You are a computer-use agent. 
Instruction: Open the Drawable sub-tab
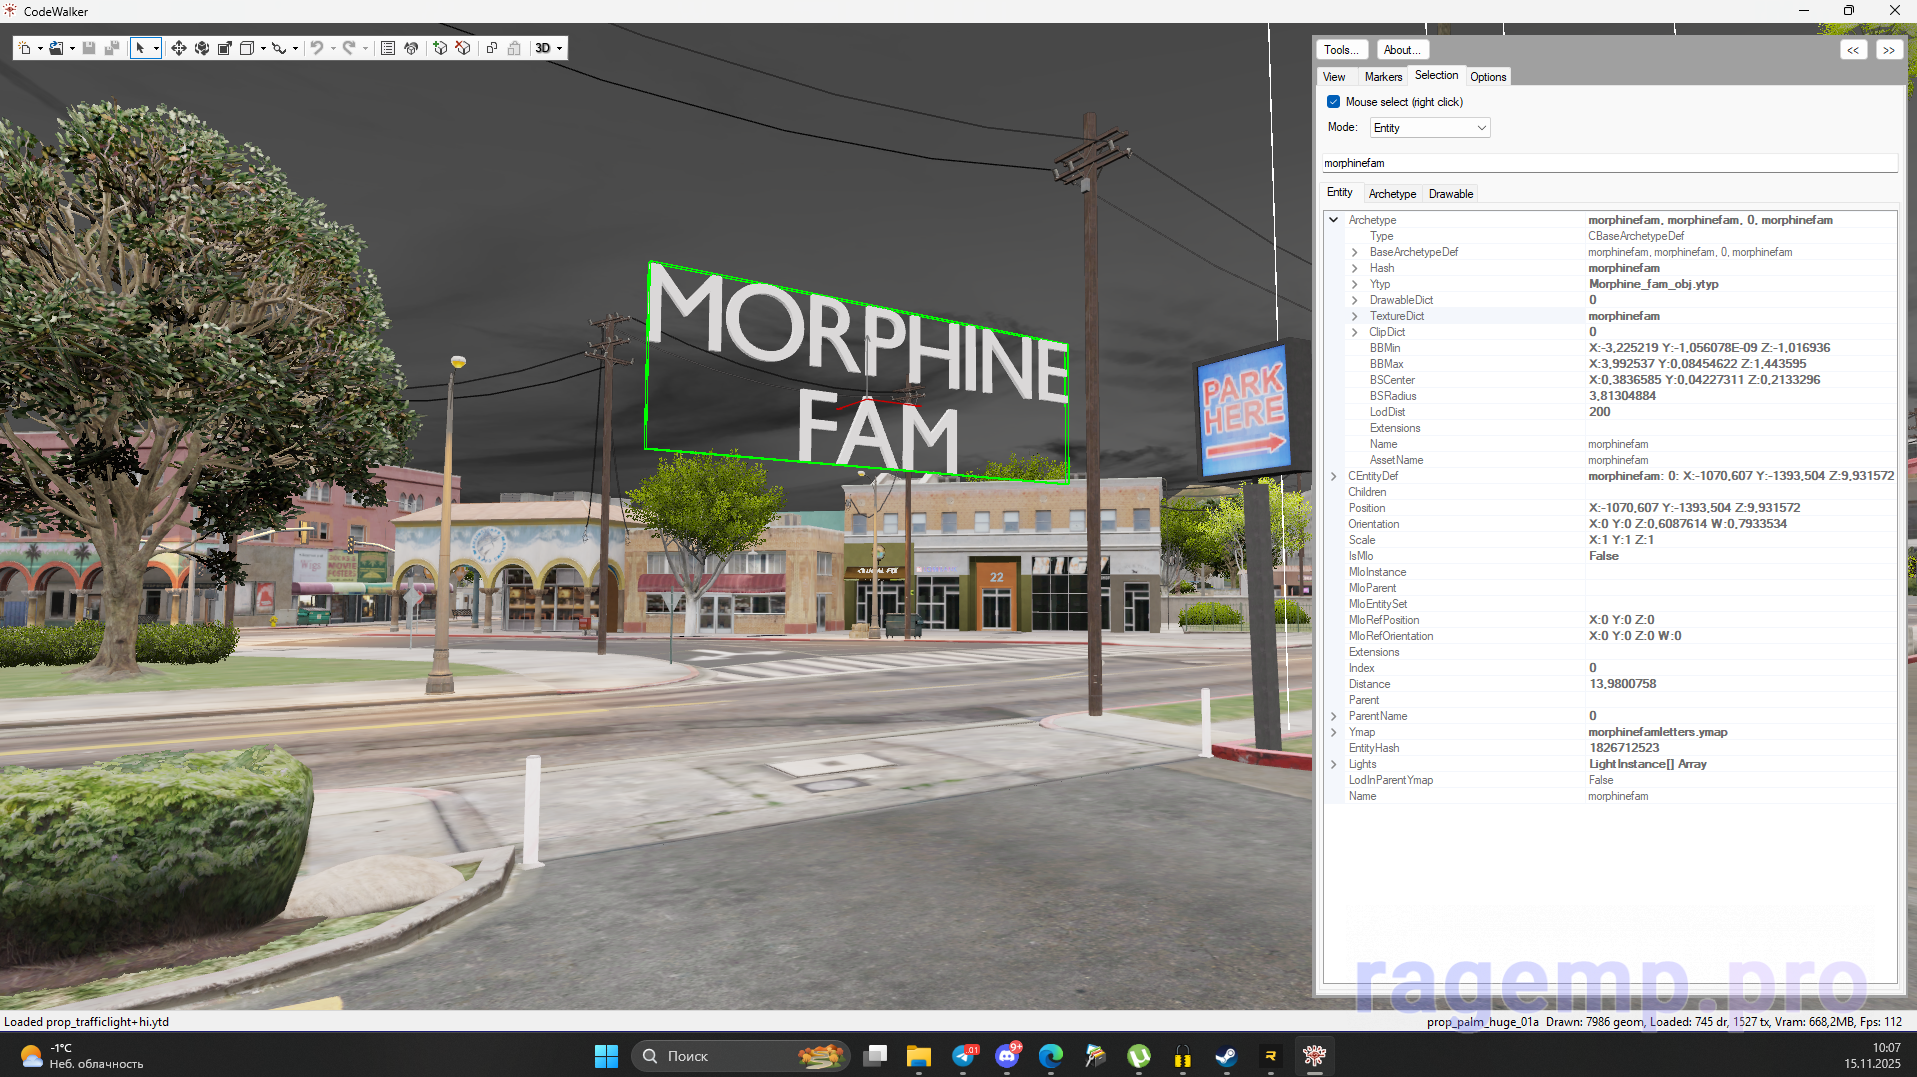click(x=1450, y=194)
